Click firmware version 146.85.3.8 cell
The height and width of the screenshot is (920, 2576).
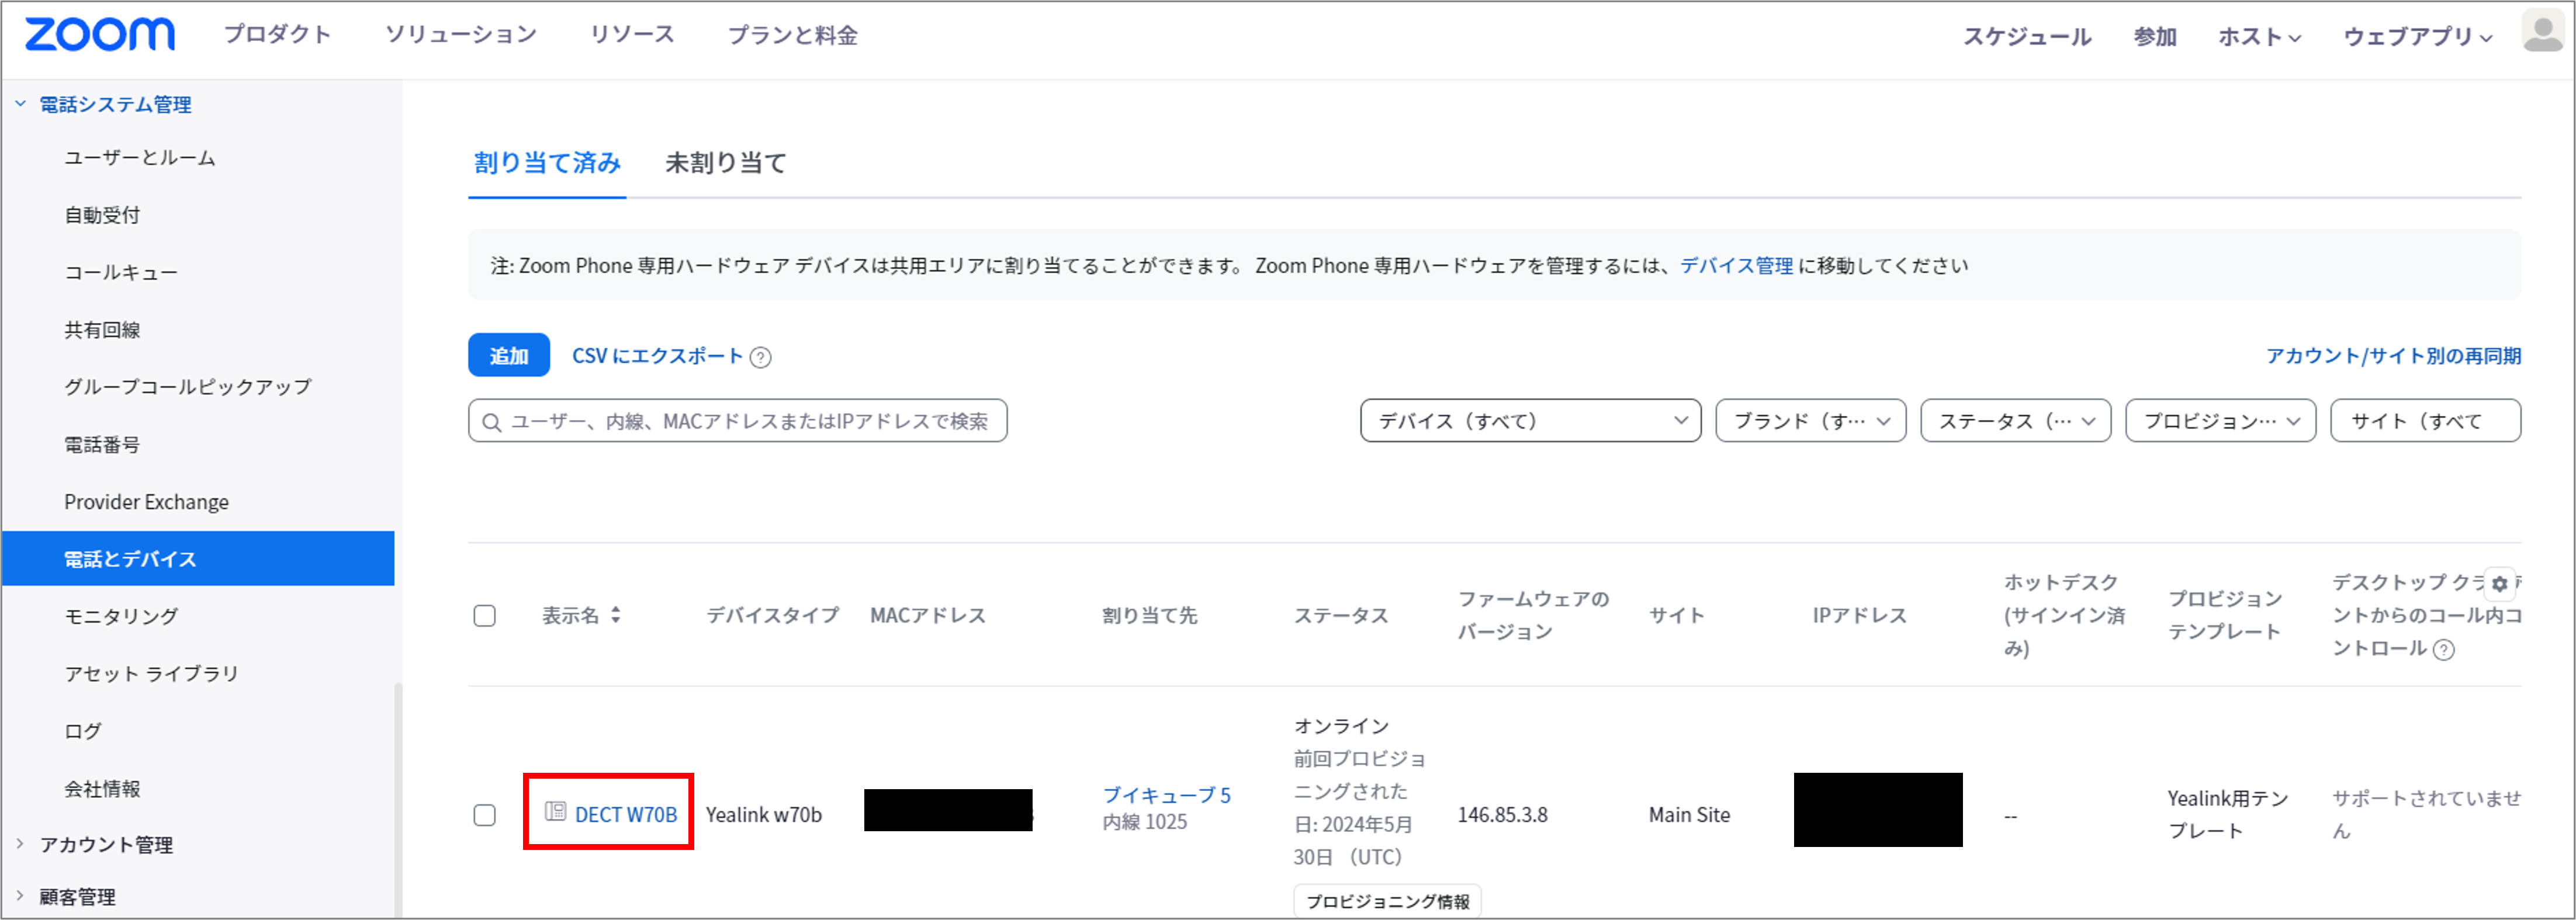pyautogui.click(x=1502, y=815)
